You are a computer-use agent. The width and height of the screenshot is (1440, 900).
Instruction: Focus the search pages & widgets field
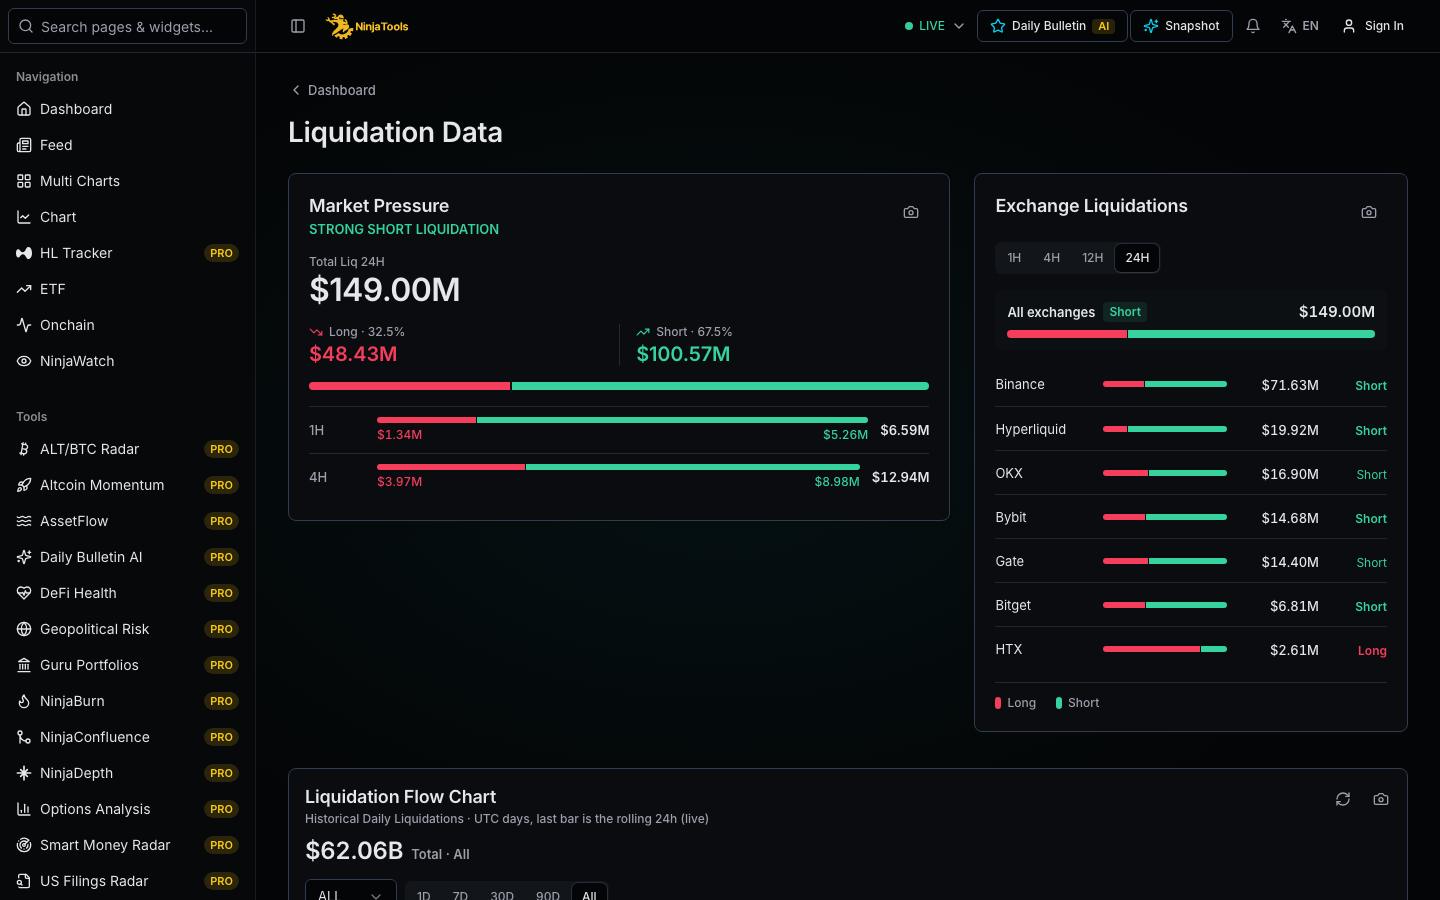pyautogui.click(x=127, y=26)
